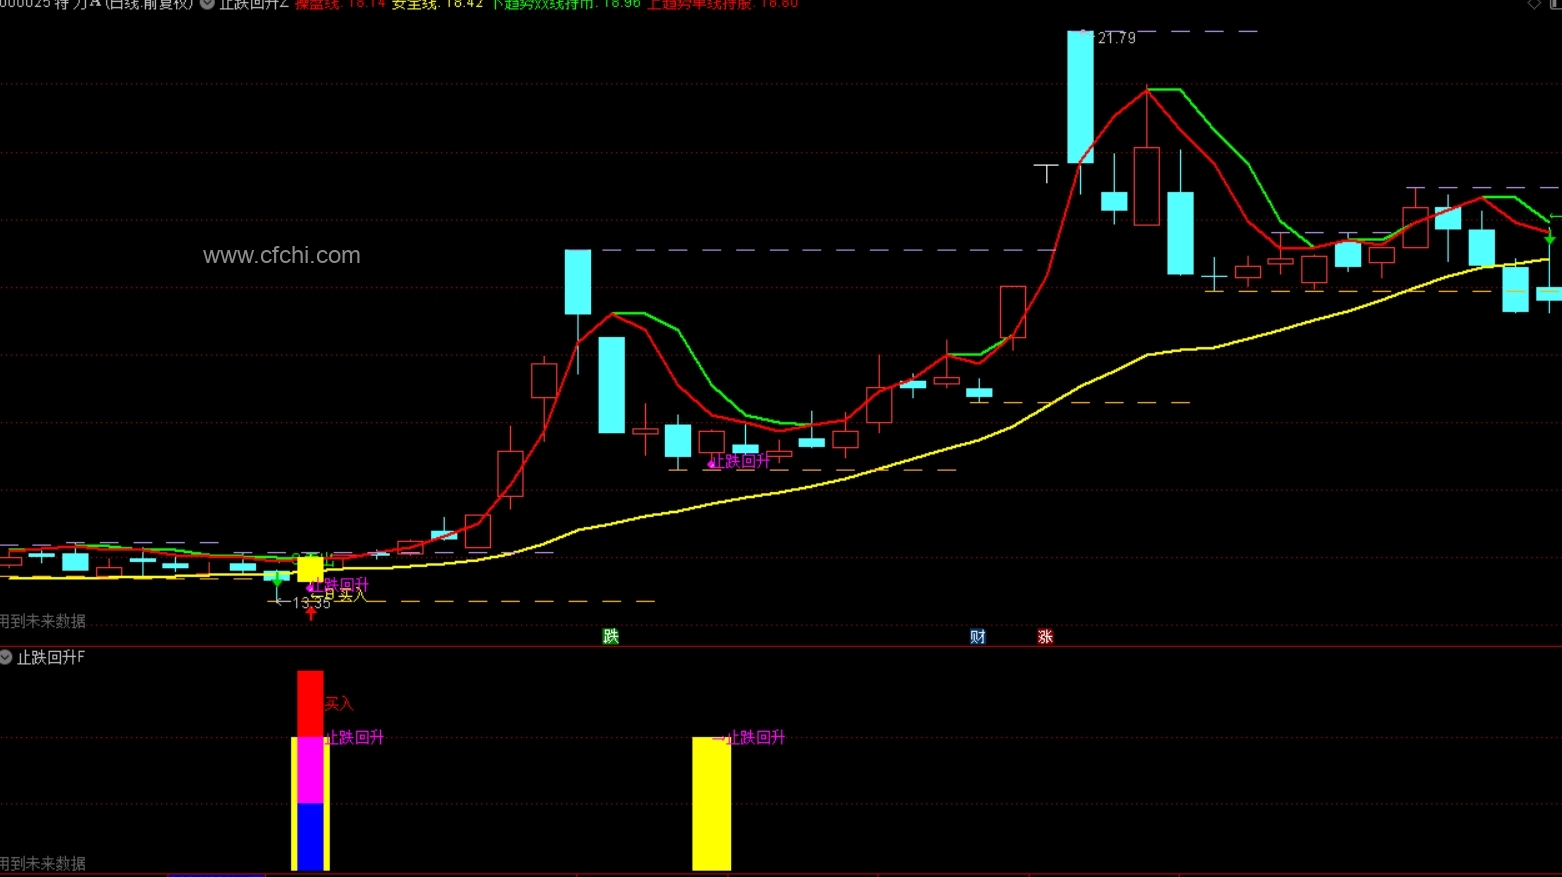The image size is (1562, 877).
Task: Click the magenta bar segment in sub-panel
Action: pos(310,770)
